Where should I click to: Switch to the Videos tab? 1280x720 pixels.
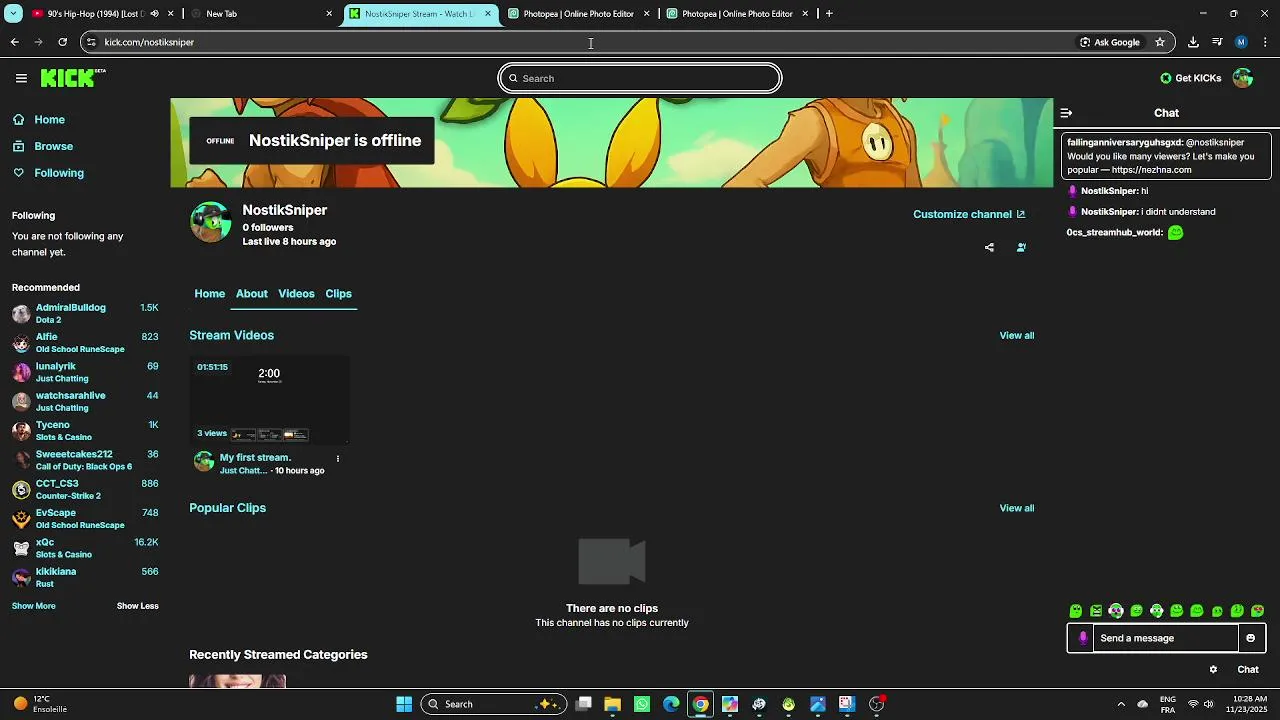coord(296,294)
